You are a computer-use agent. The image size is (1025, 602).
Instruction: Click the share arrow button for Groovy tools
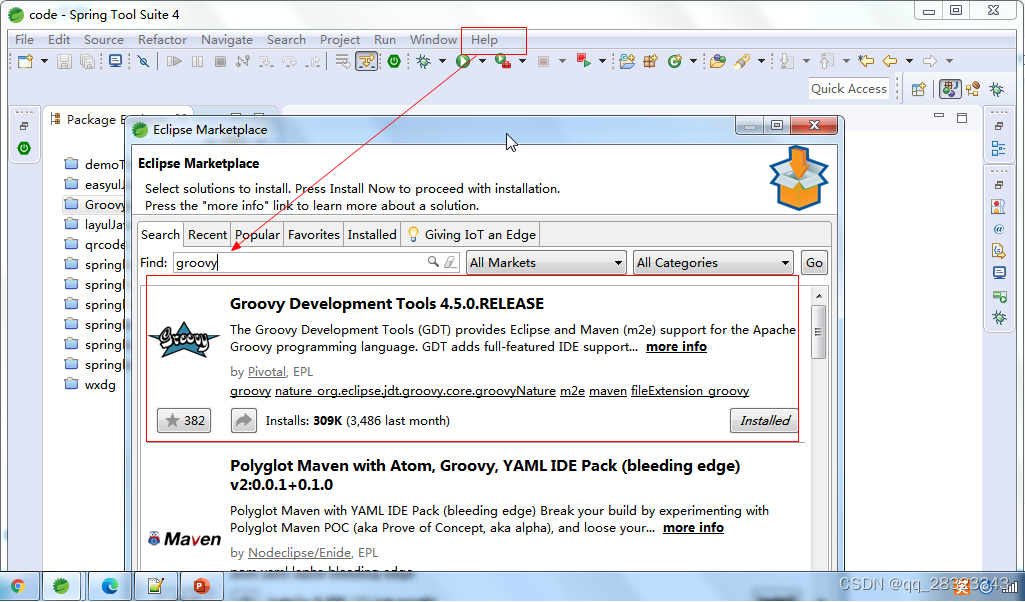click(243, 421)
